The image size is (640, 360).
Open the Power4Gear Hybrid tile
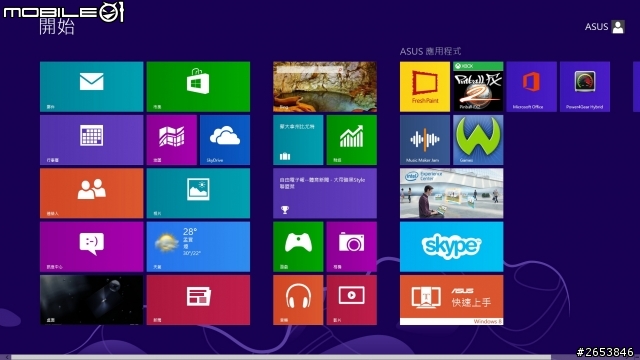point(585,87)
